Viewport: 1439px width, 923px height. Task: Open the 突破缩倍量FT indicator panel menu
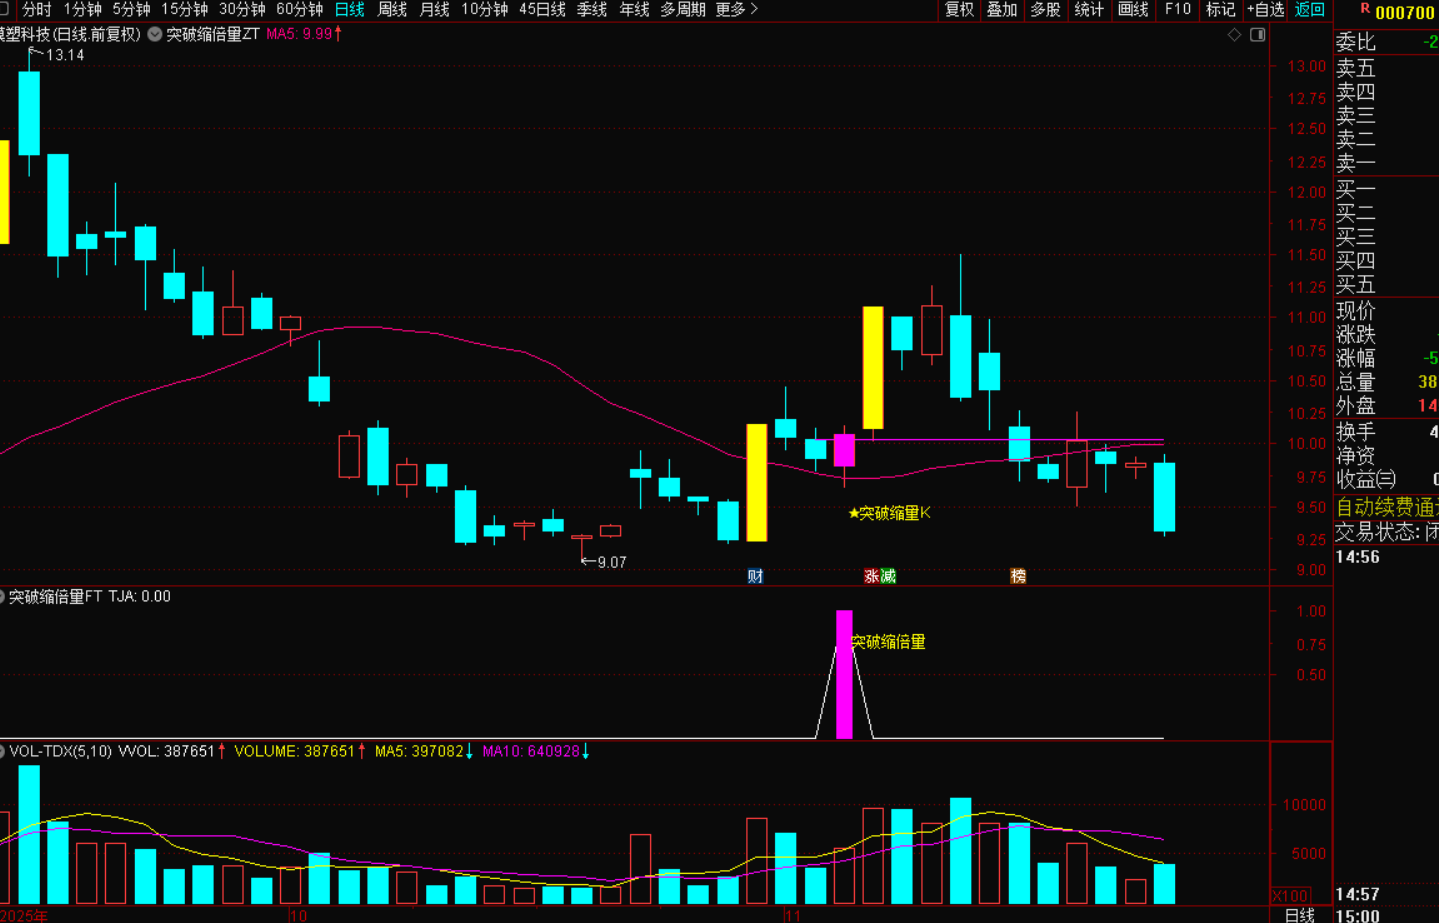[x=3, y=597]
